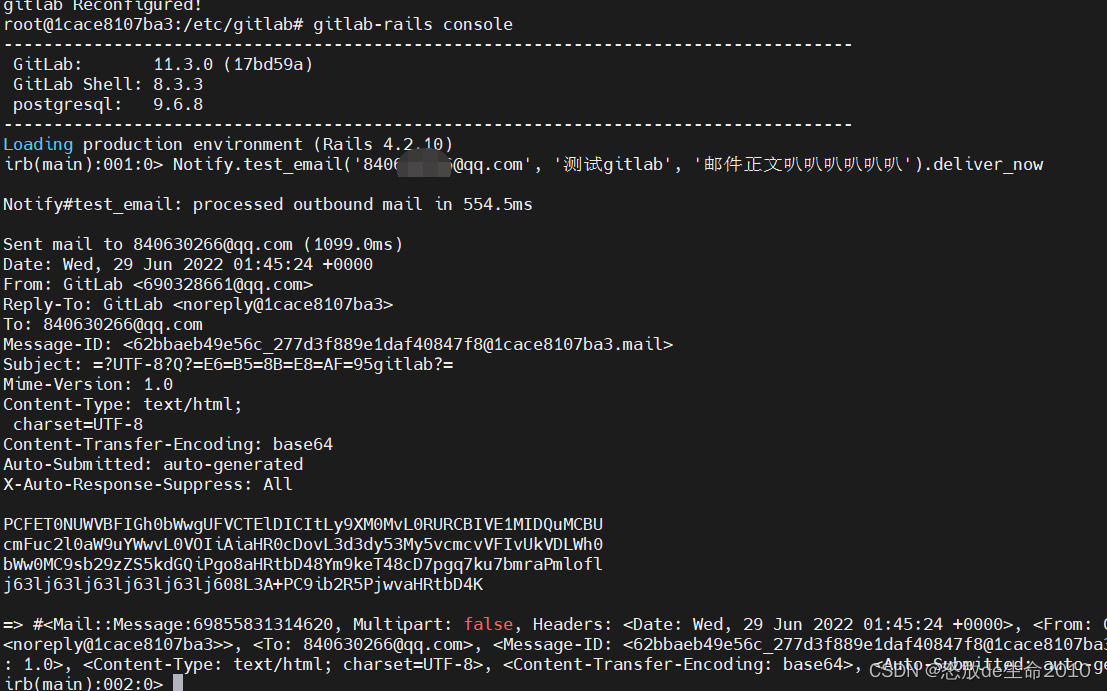Click the CSDN watermark text
The image size is (1107, 691).
(985, 672)
